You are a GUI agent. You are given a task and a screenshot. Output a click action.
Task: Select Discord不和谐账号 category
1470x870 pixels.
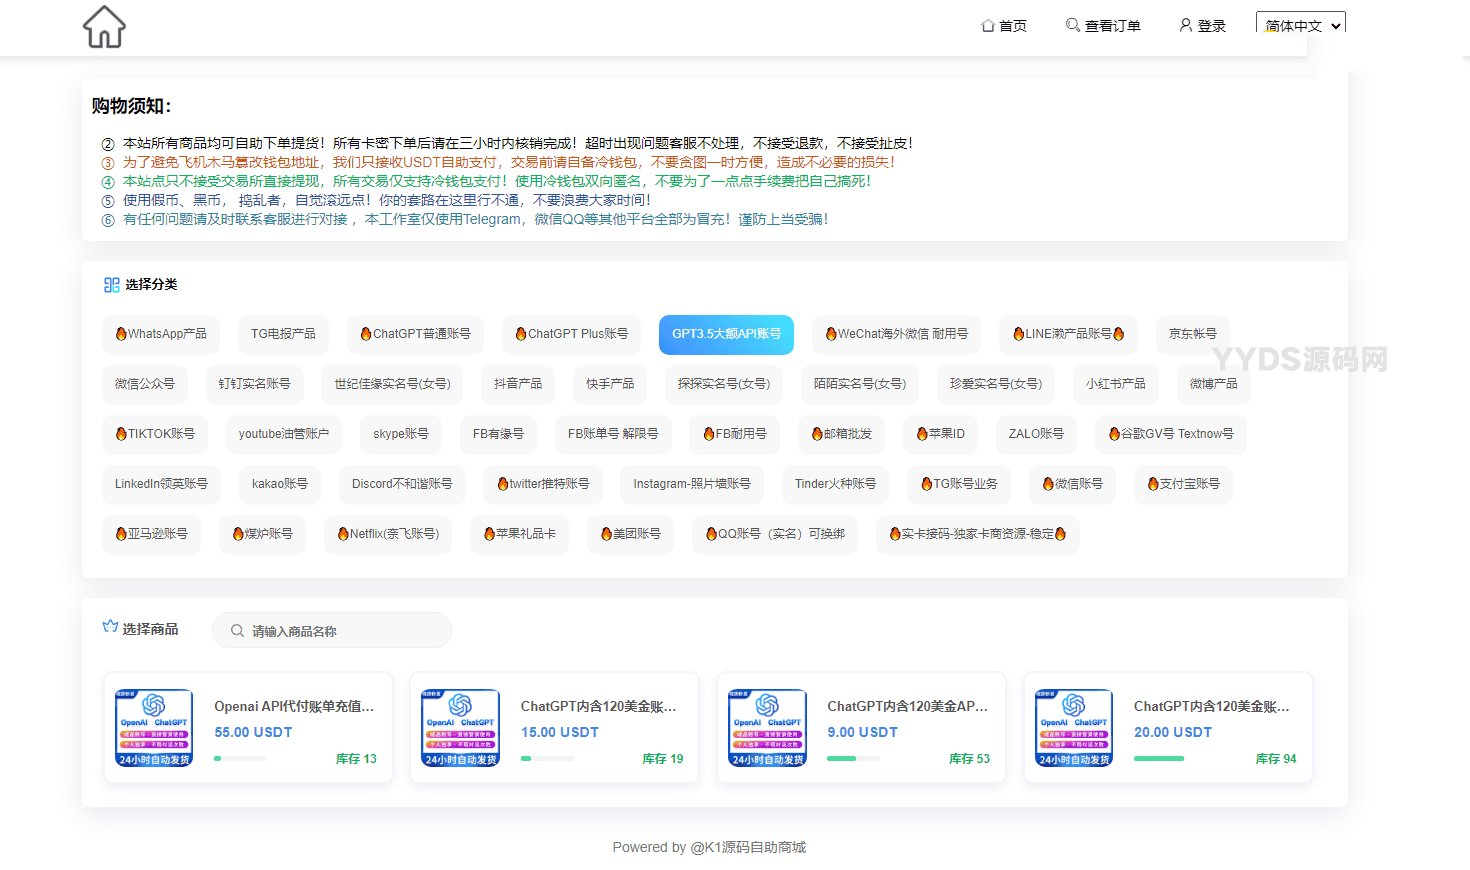click(x=402, y=484)
